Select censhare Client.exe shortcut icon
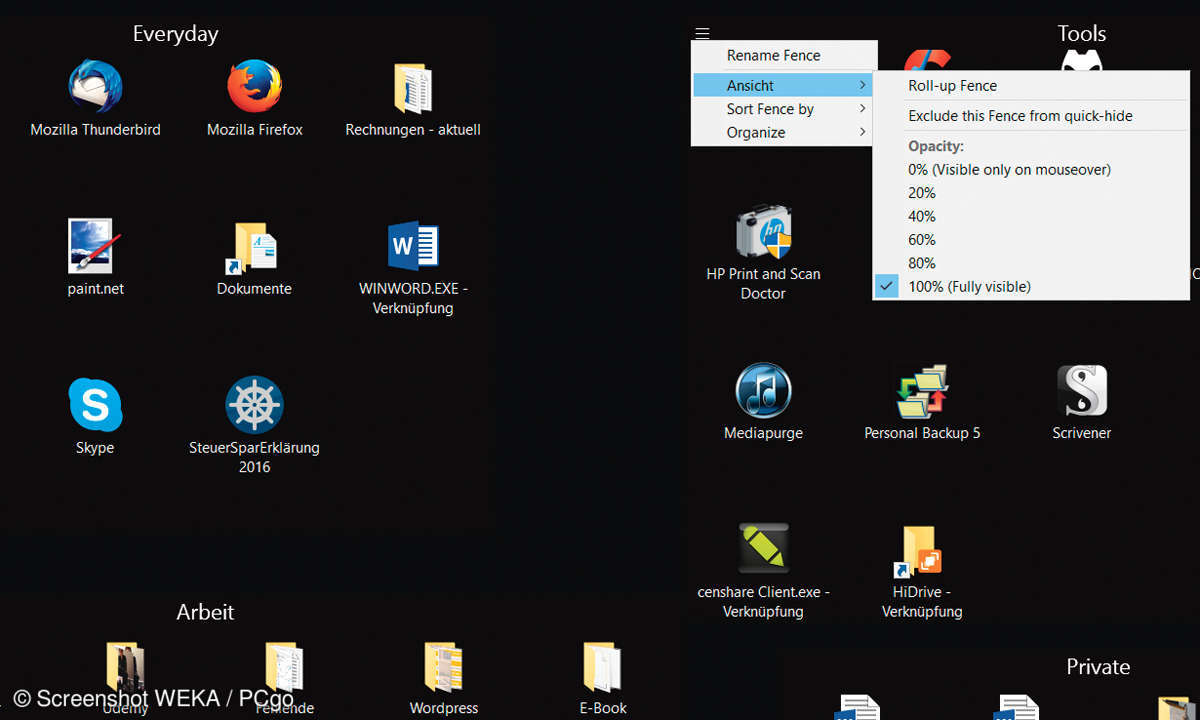Viewport: 1200px width, 720px height. 763,549
